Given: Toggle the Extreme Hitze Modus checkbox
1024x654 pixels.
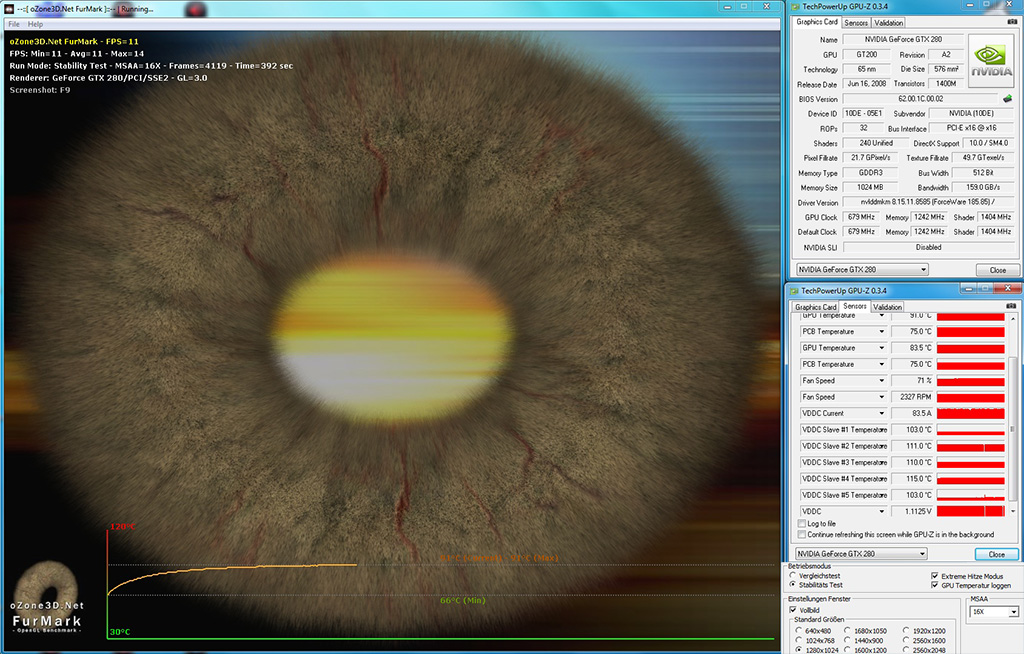Looking at the screenshot, I should point(935,576).
